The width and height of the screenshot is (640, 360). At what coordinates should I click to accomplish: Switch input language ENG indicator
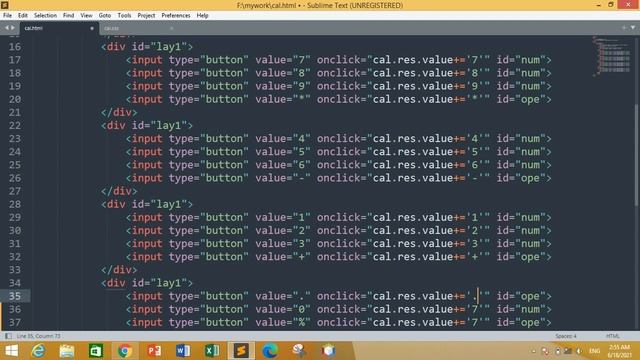coord(595,351)
